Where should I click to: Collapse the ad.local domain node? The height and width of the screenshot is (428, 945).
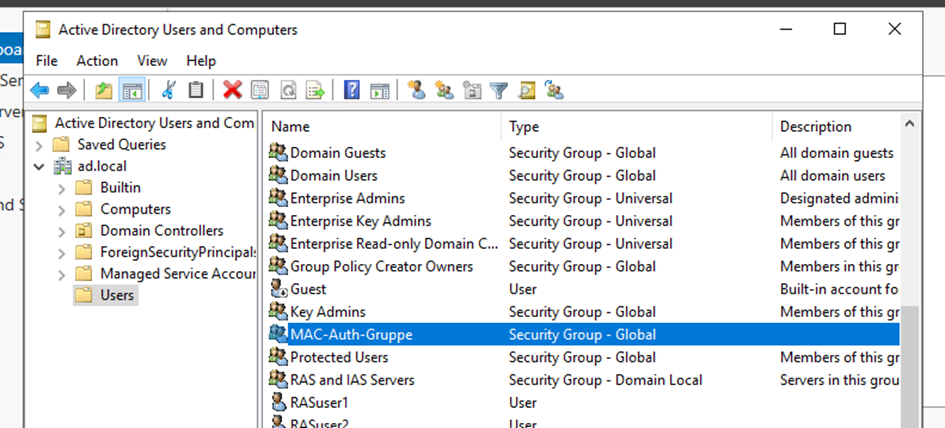40,166
